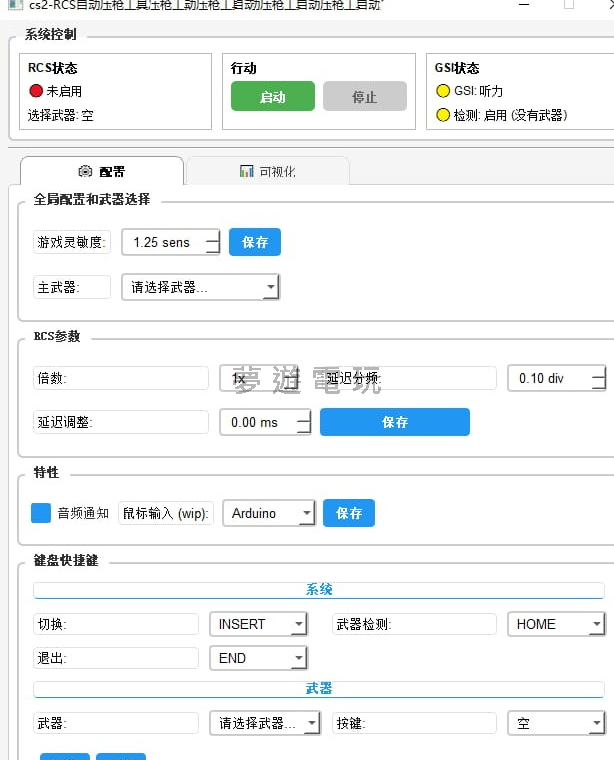Open the END exit hotkey dropdown
The height and width of the screenshot is (760, 614).
point(257,658)
